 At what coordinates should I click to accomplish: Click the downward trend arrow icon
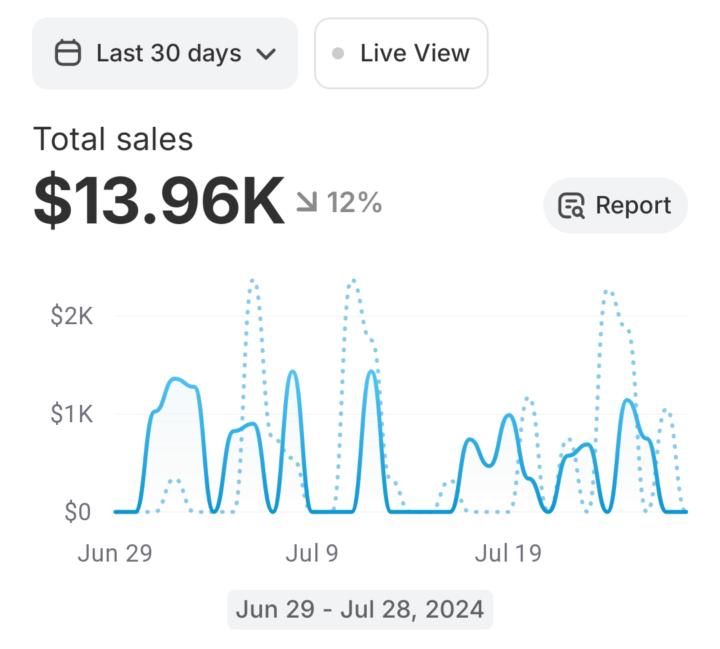pos(305,204)
